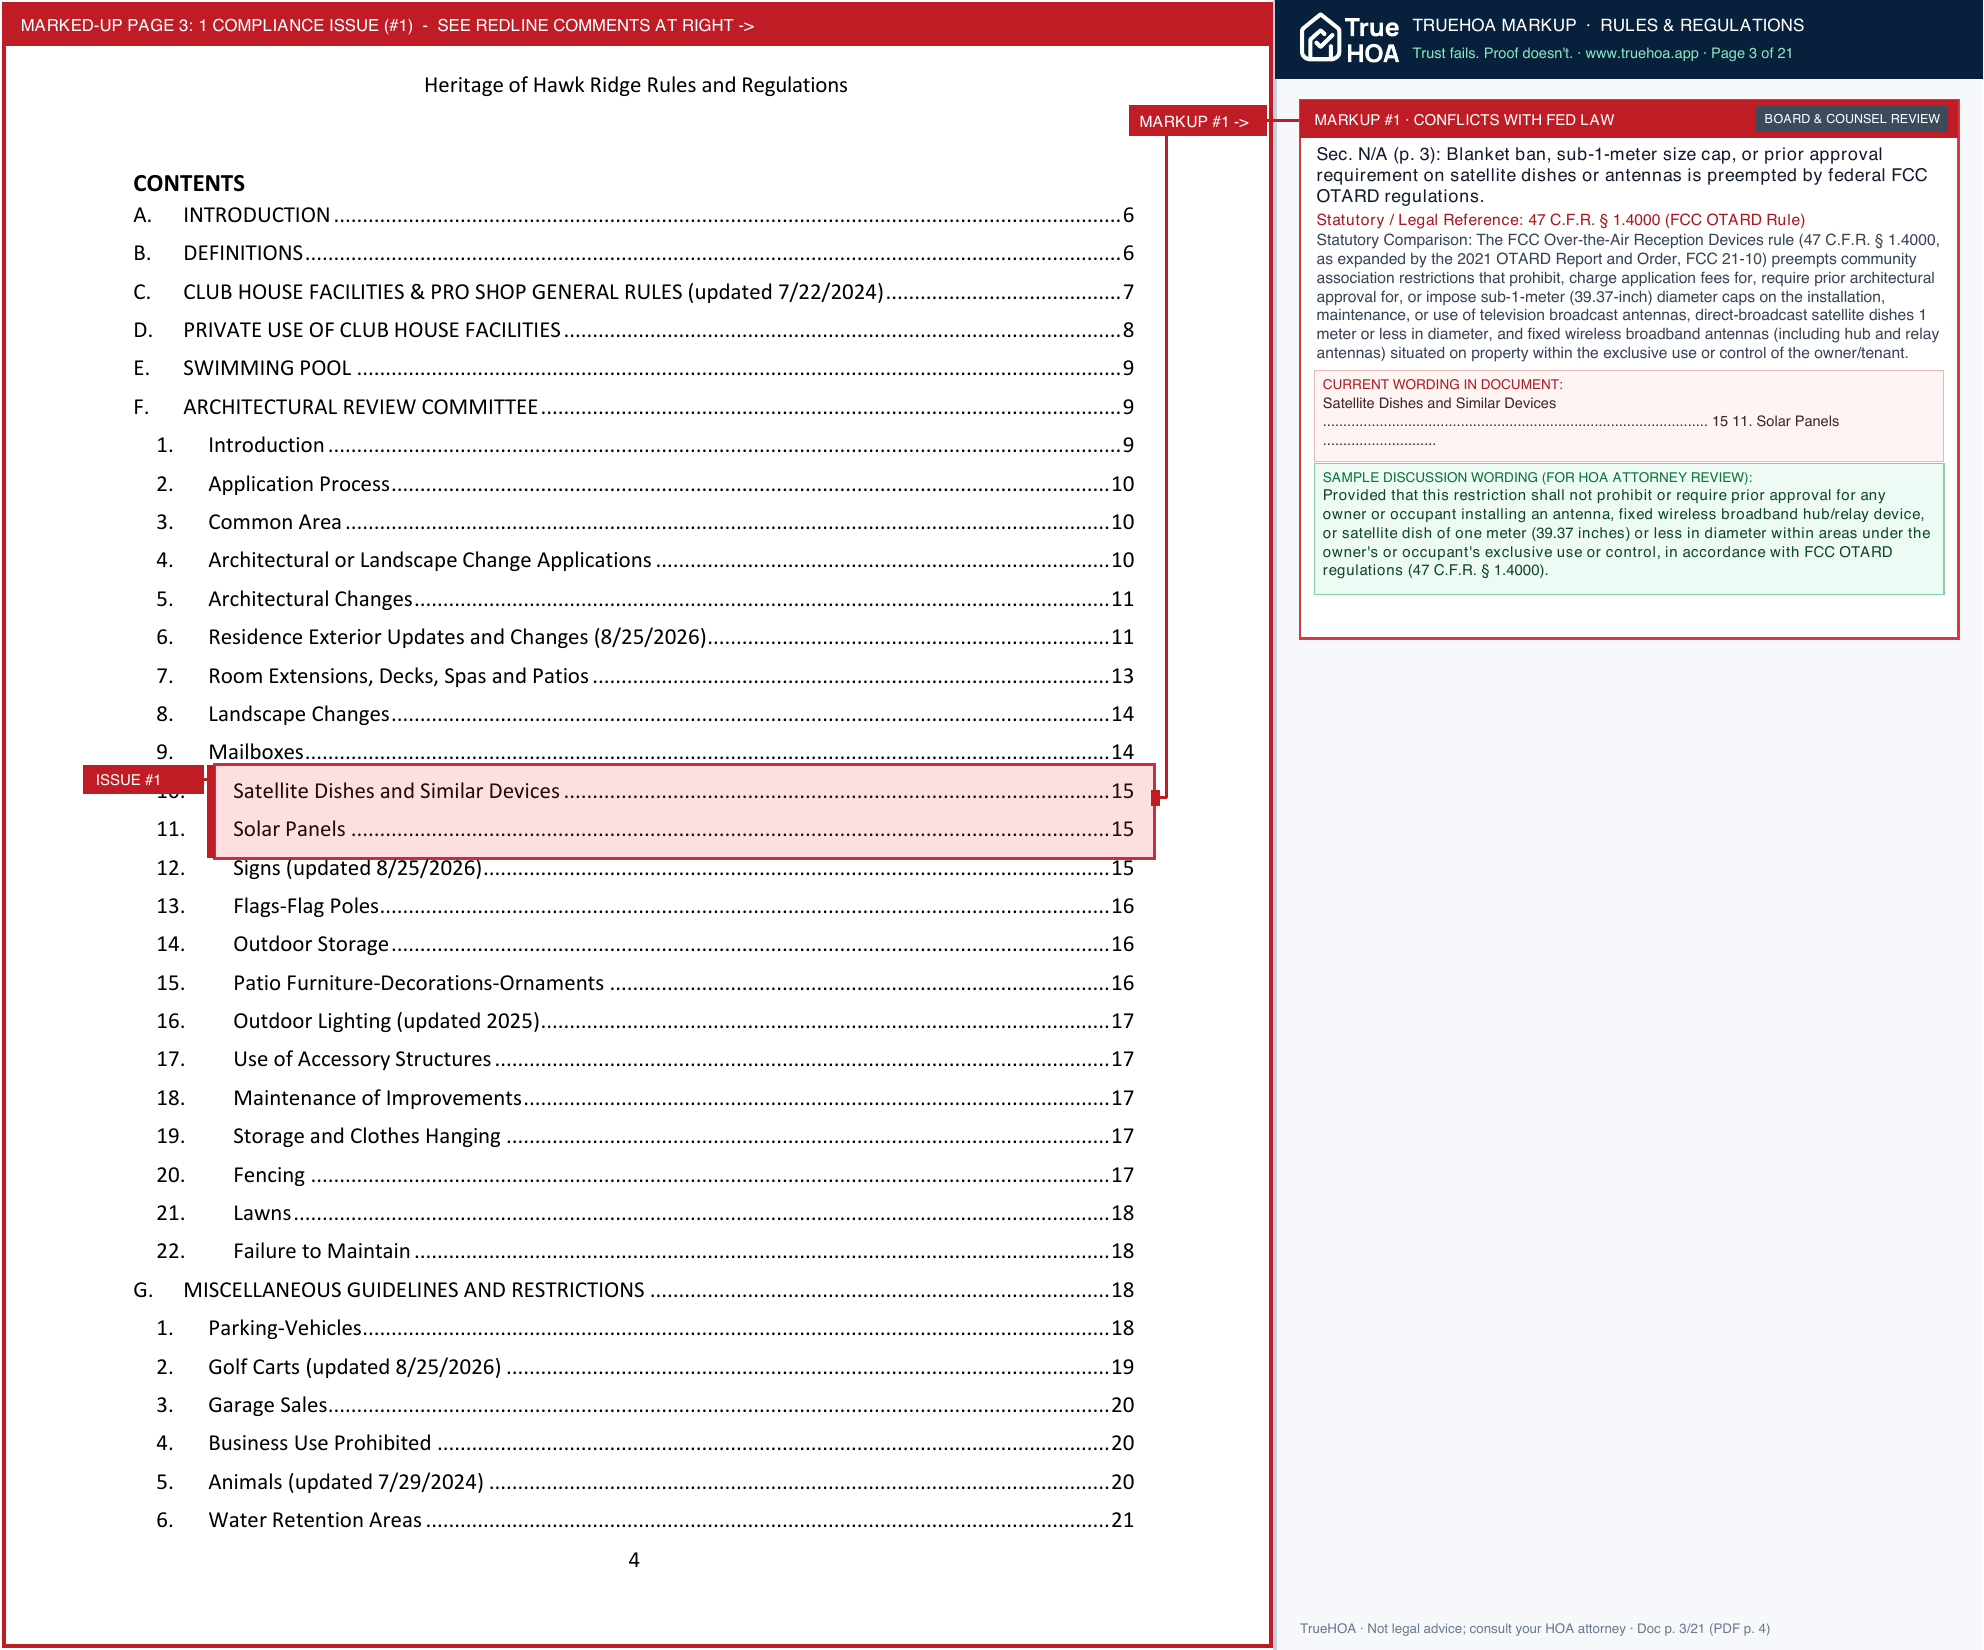Select the Satellite Dishes and Similar Devices entry
Screen dimensions: 1984x1650
pyautogui.click(x=683, y=791)
